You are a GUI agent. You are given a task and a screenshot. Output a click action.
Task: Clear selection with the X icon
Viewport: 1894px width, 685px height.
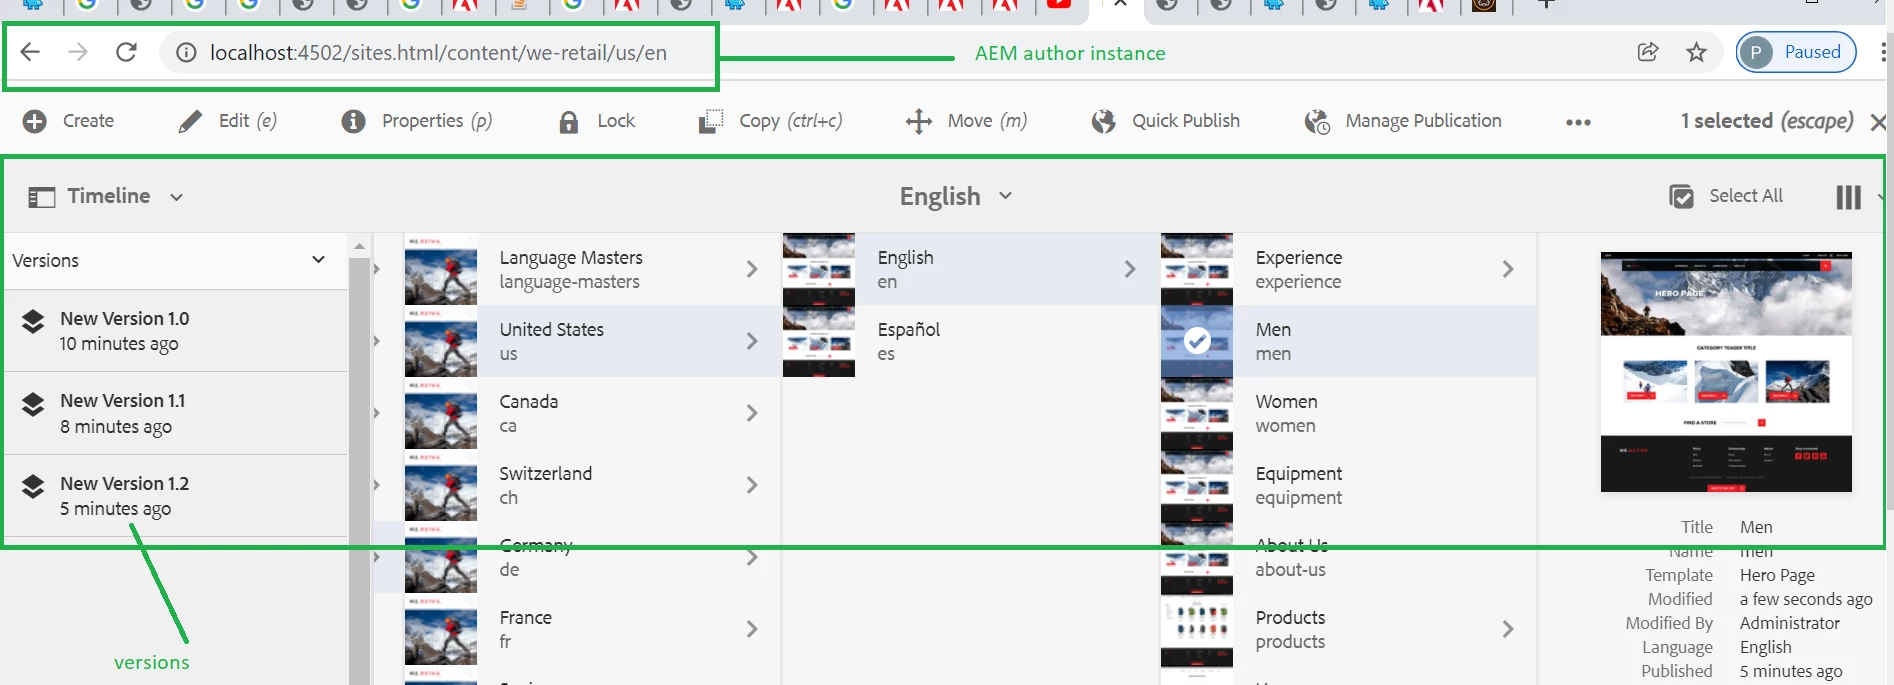pyautogui.click(x=1877, y=122)
